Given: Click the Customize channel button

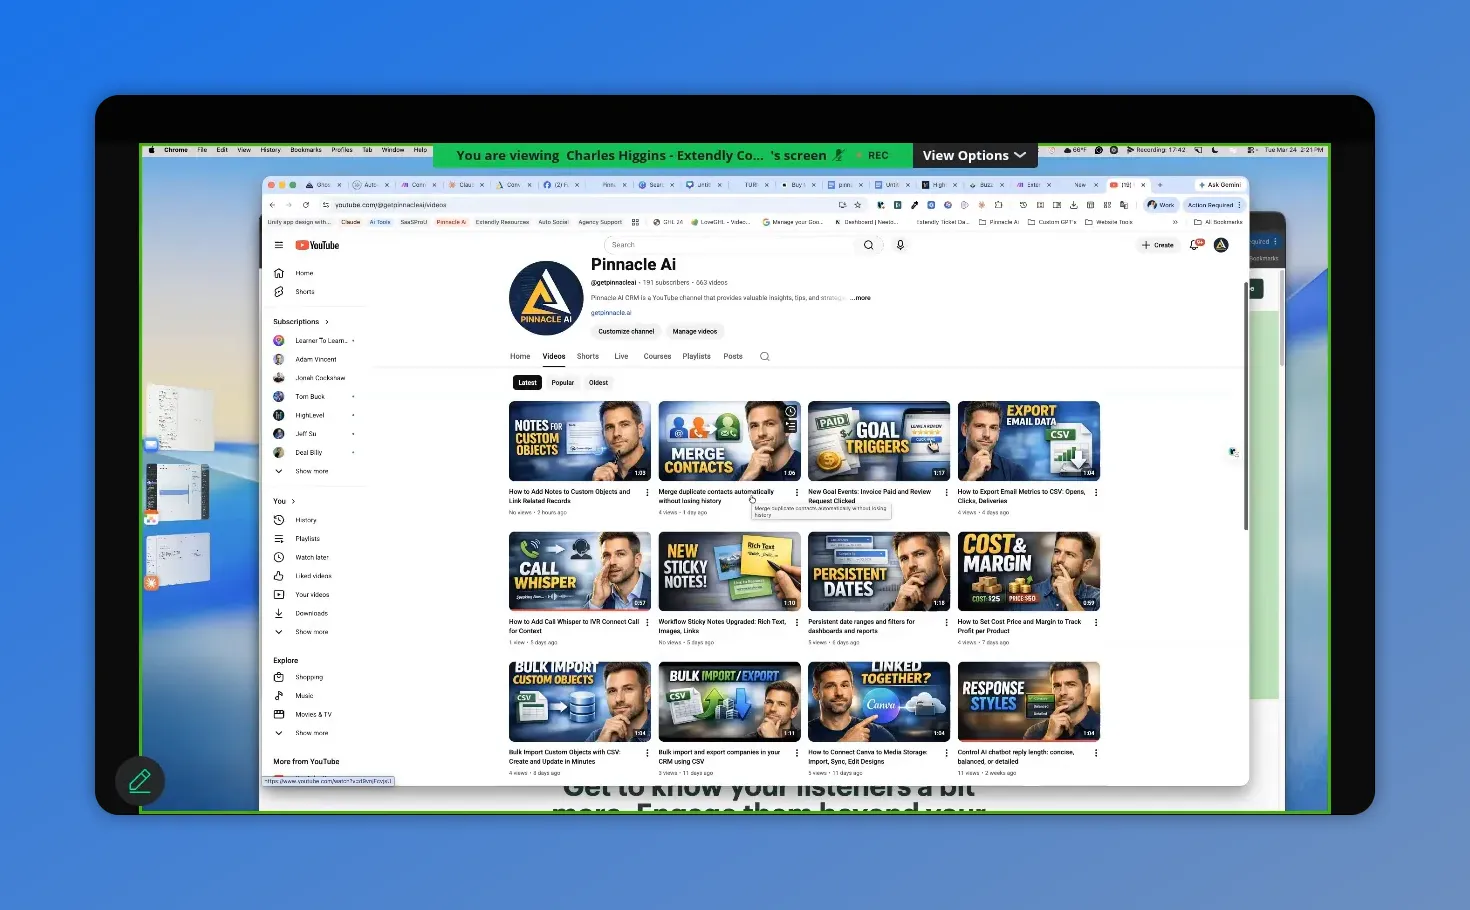Looking at the screenshot, I should (x=625, y=331).
